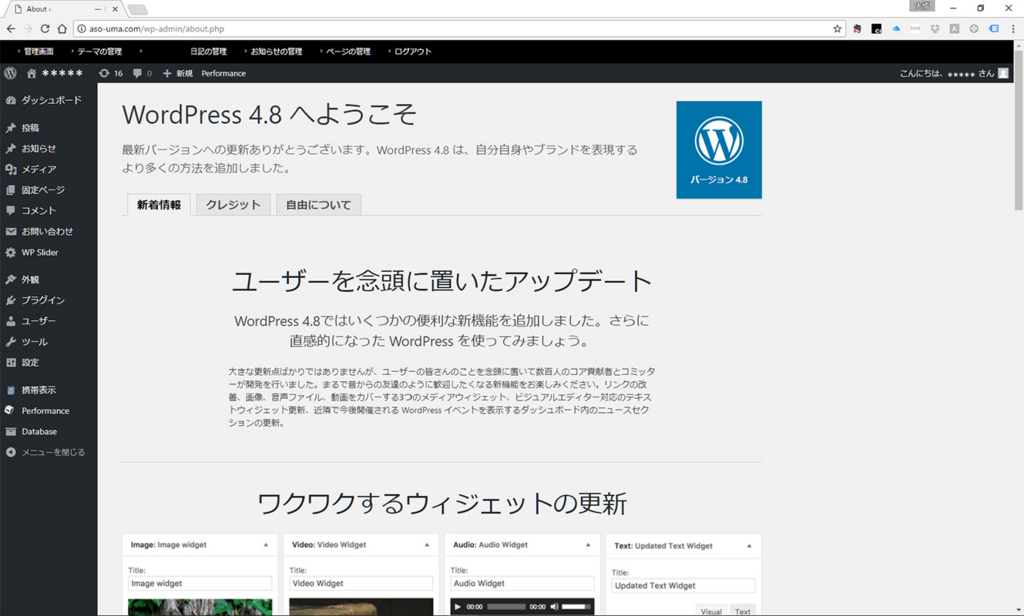The image size is (1024, 616).
Task: Open the iCloud cloud extension icon
Action: click(x=896, y=29)
